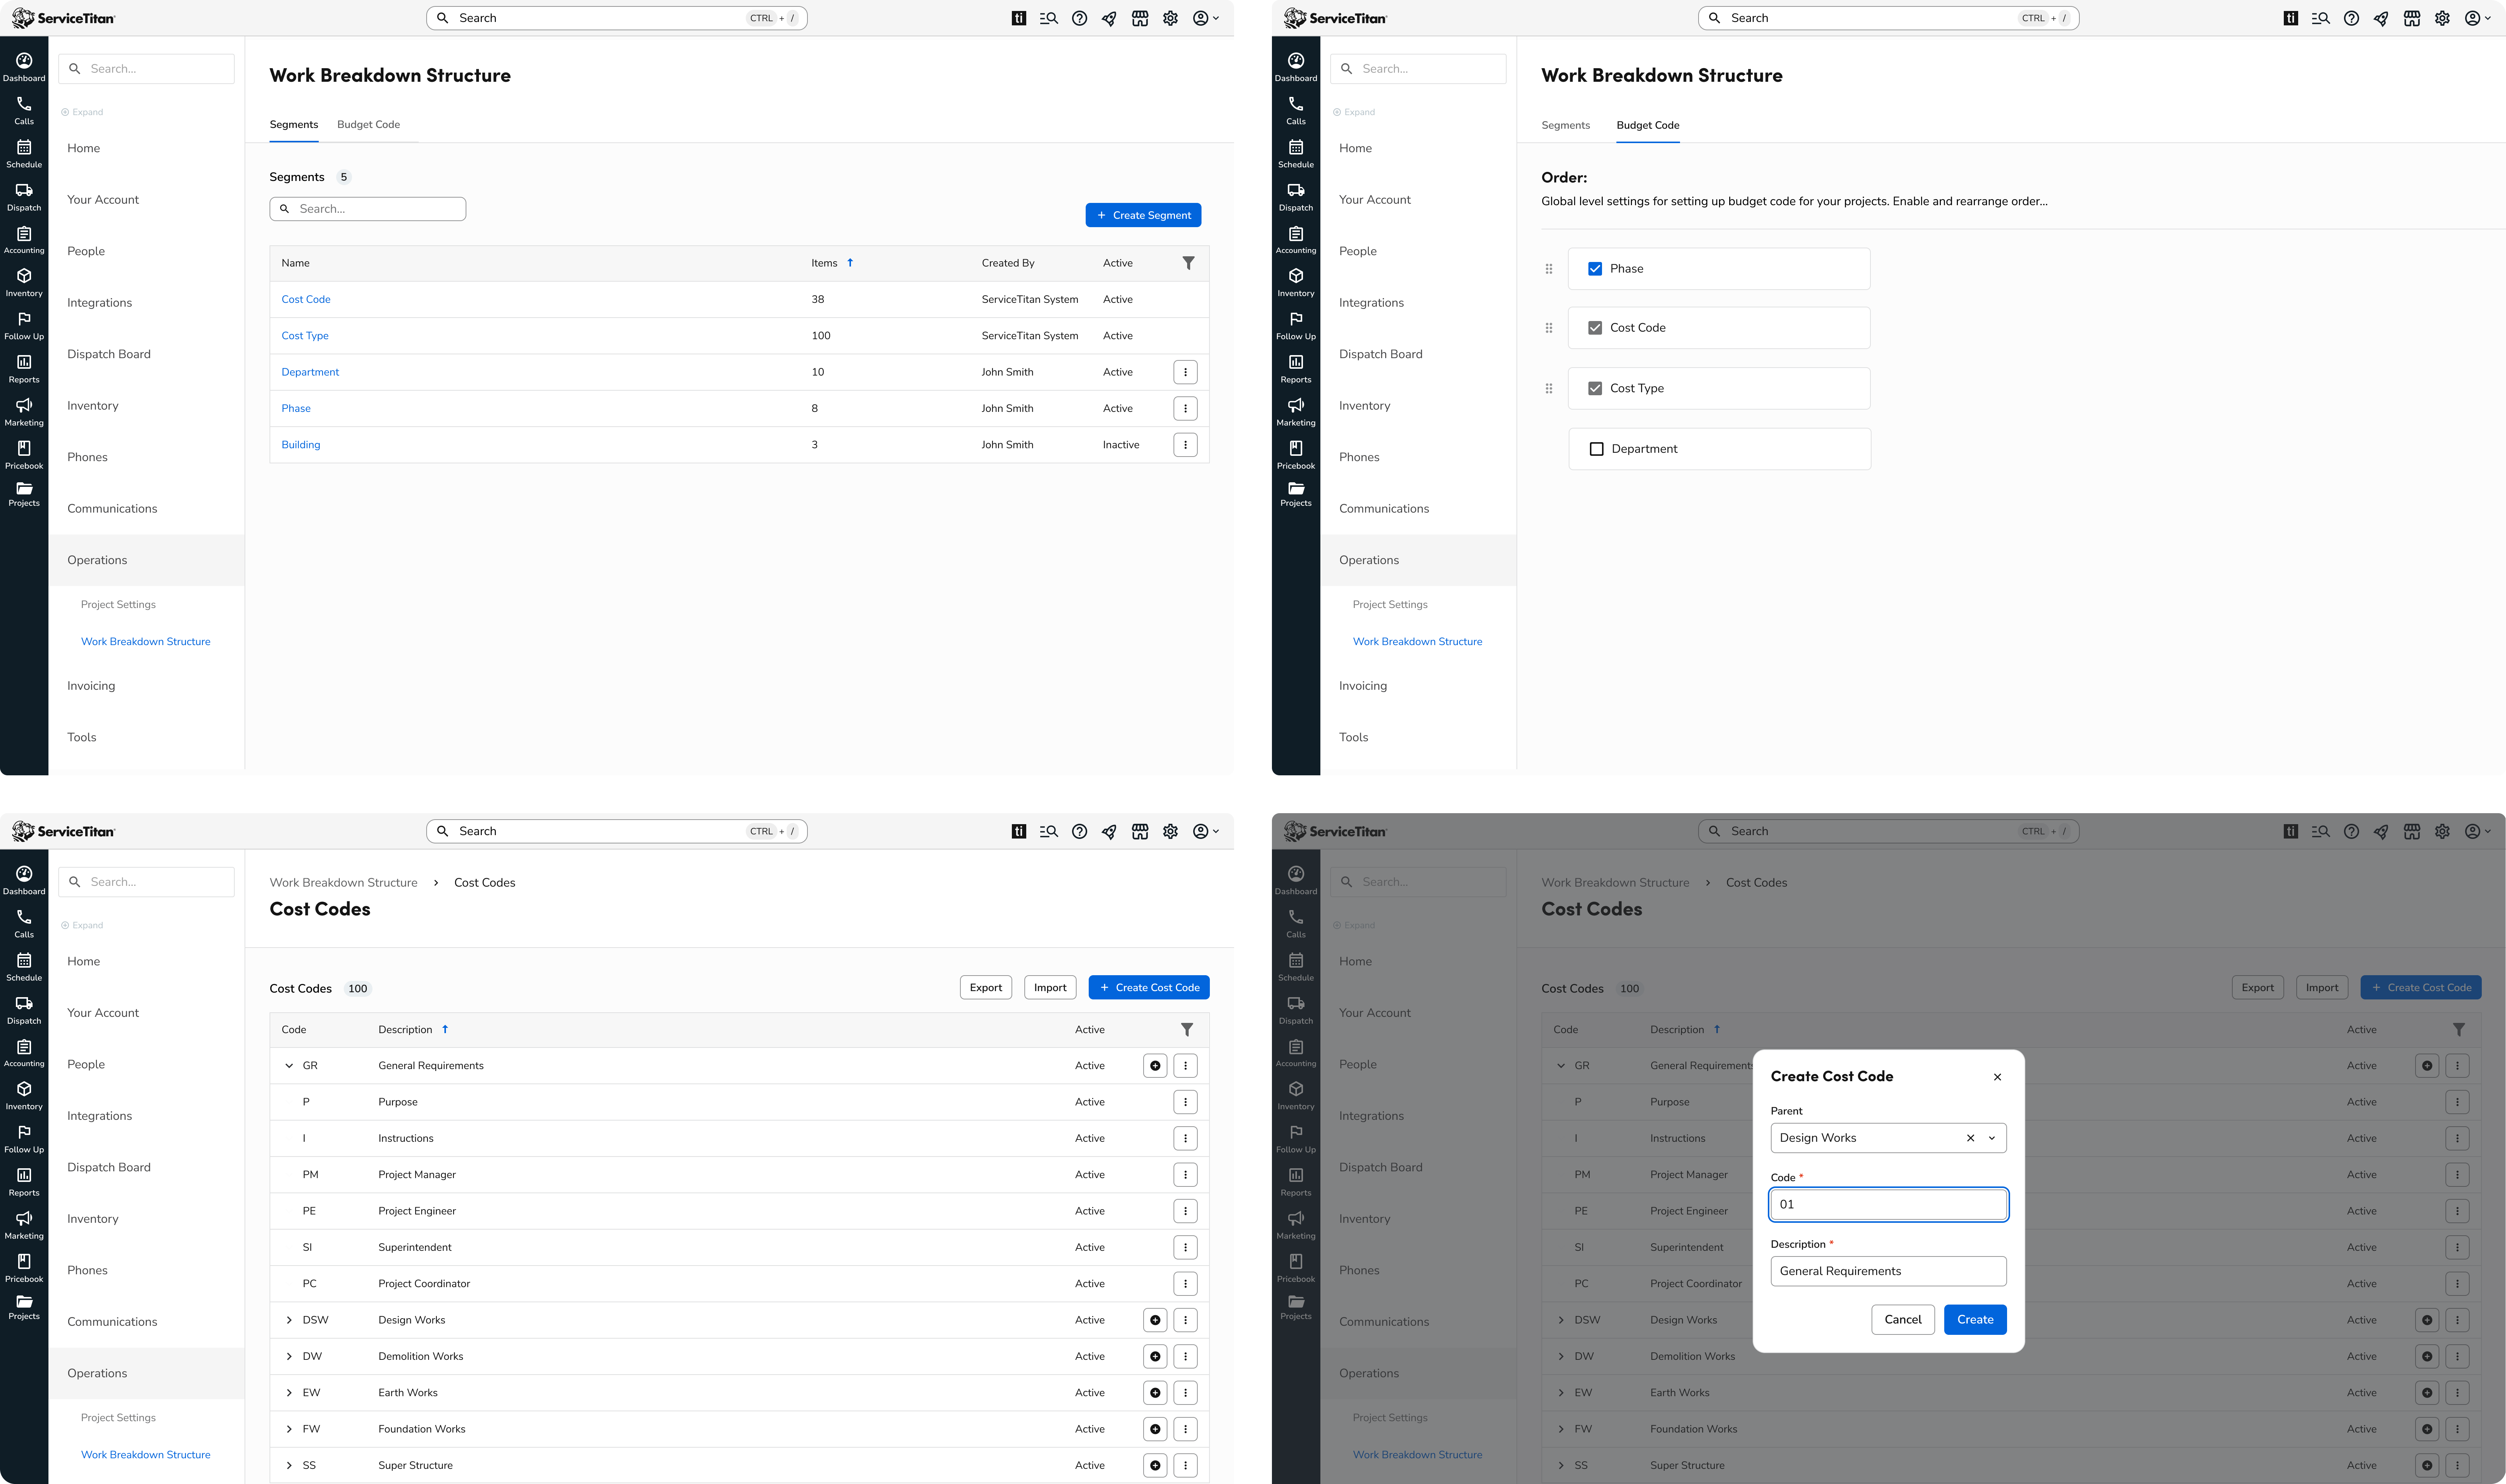Click the settings gear icon in Segments view header
The image size is (2506, 1484).
[1170, 18]
